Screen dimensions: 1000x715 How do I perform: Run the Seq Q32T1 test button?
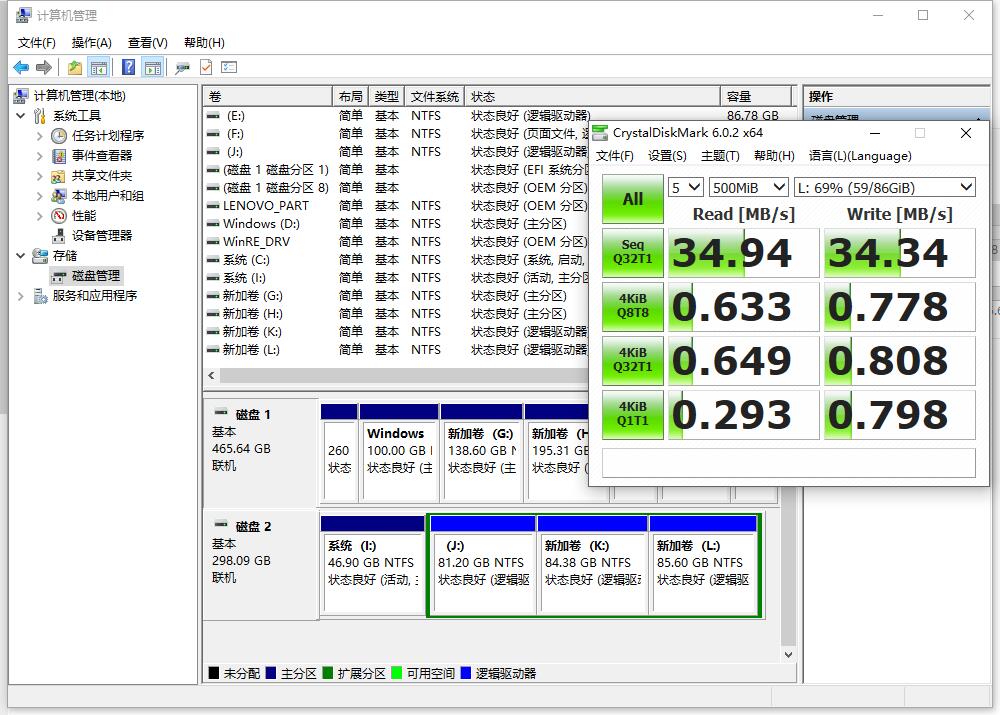(x=633, y=252)
